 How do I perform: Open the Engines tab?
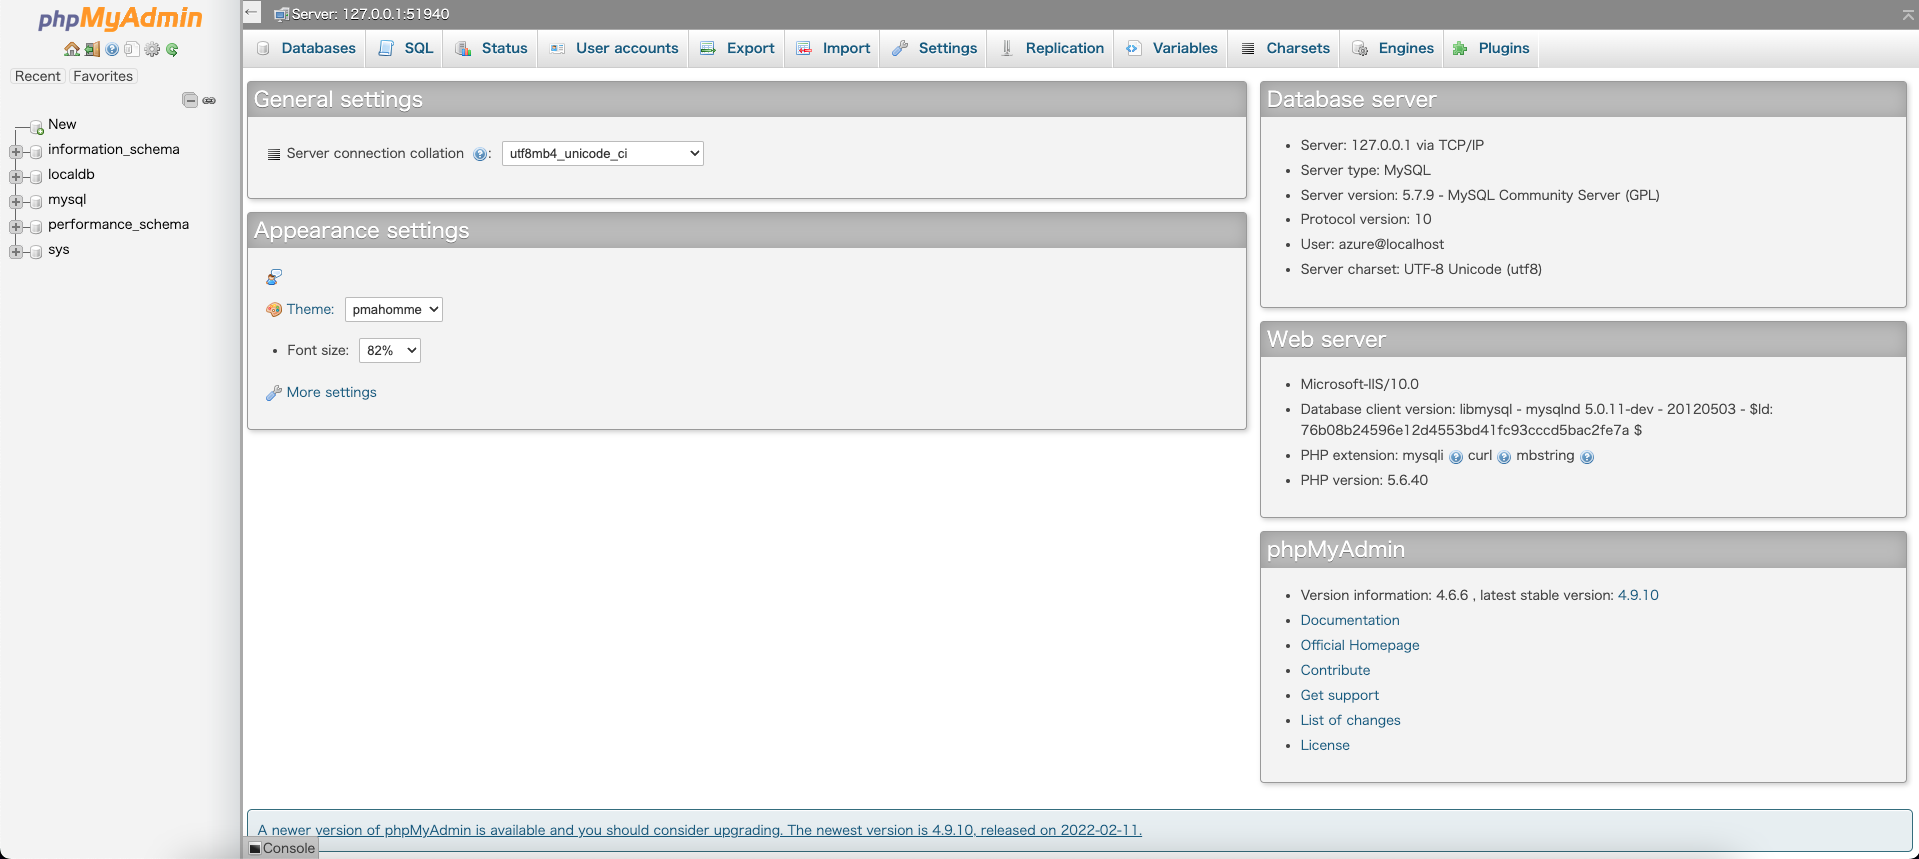(x=1392, y=48)
